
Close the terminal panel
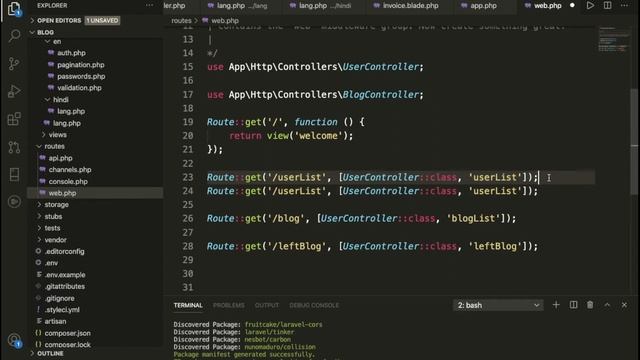(624, 305)
